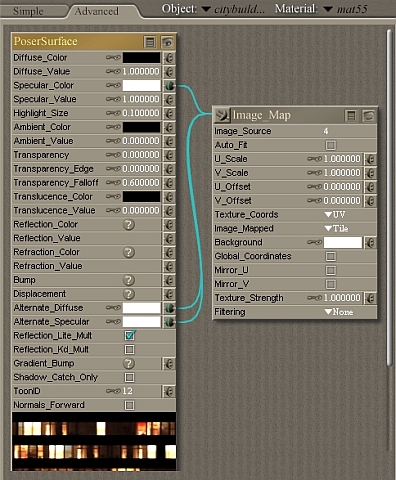Enable Normals_Forward checkbox

point(130,405)
